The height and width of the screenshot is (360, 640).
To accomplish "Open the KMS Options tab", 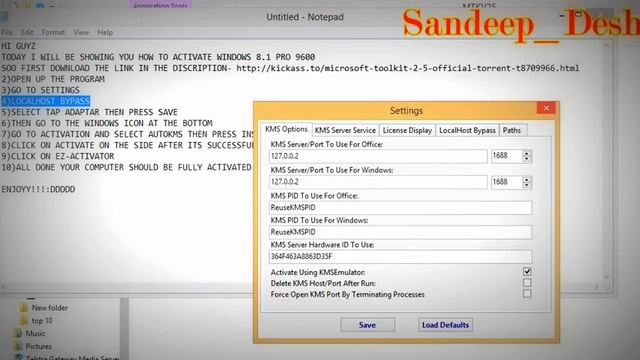I will tap(286, 129).
